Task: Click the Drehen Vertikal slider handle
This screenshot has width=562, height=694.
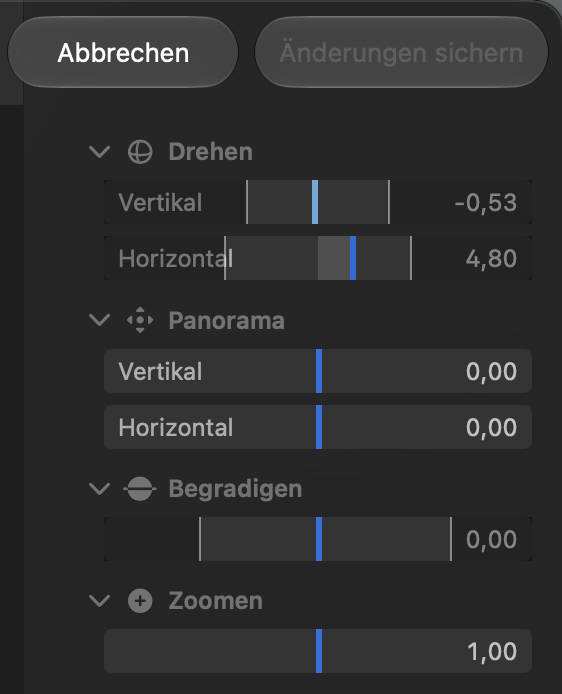Action: [x=315, y=202]
